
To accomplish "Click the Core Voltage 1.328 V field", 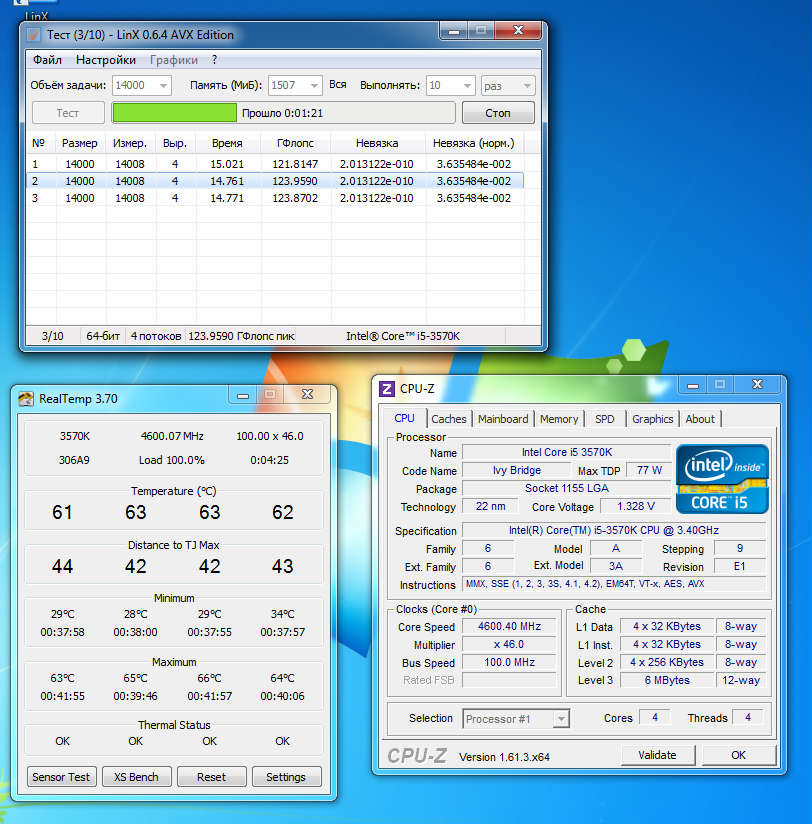I will point(635,506).
